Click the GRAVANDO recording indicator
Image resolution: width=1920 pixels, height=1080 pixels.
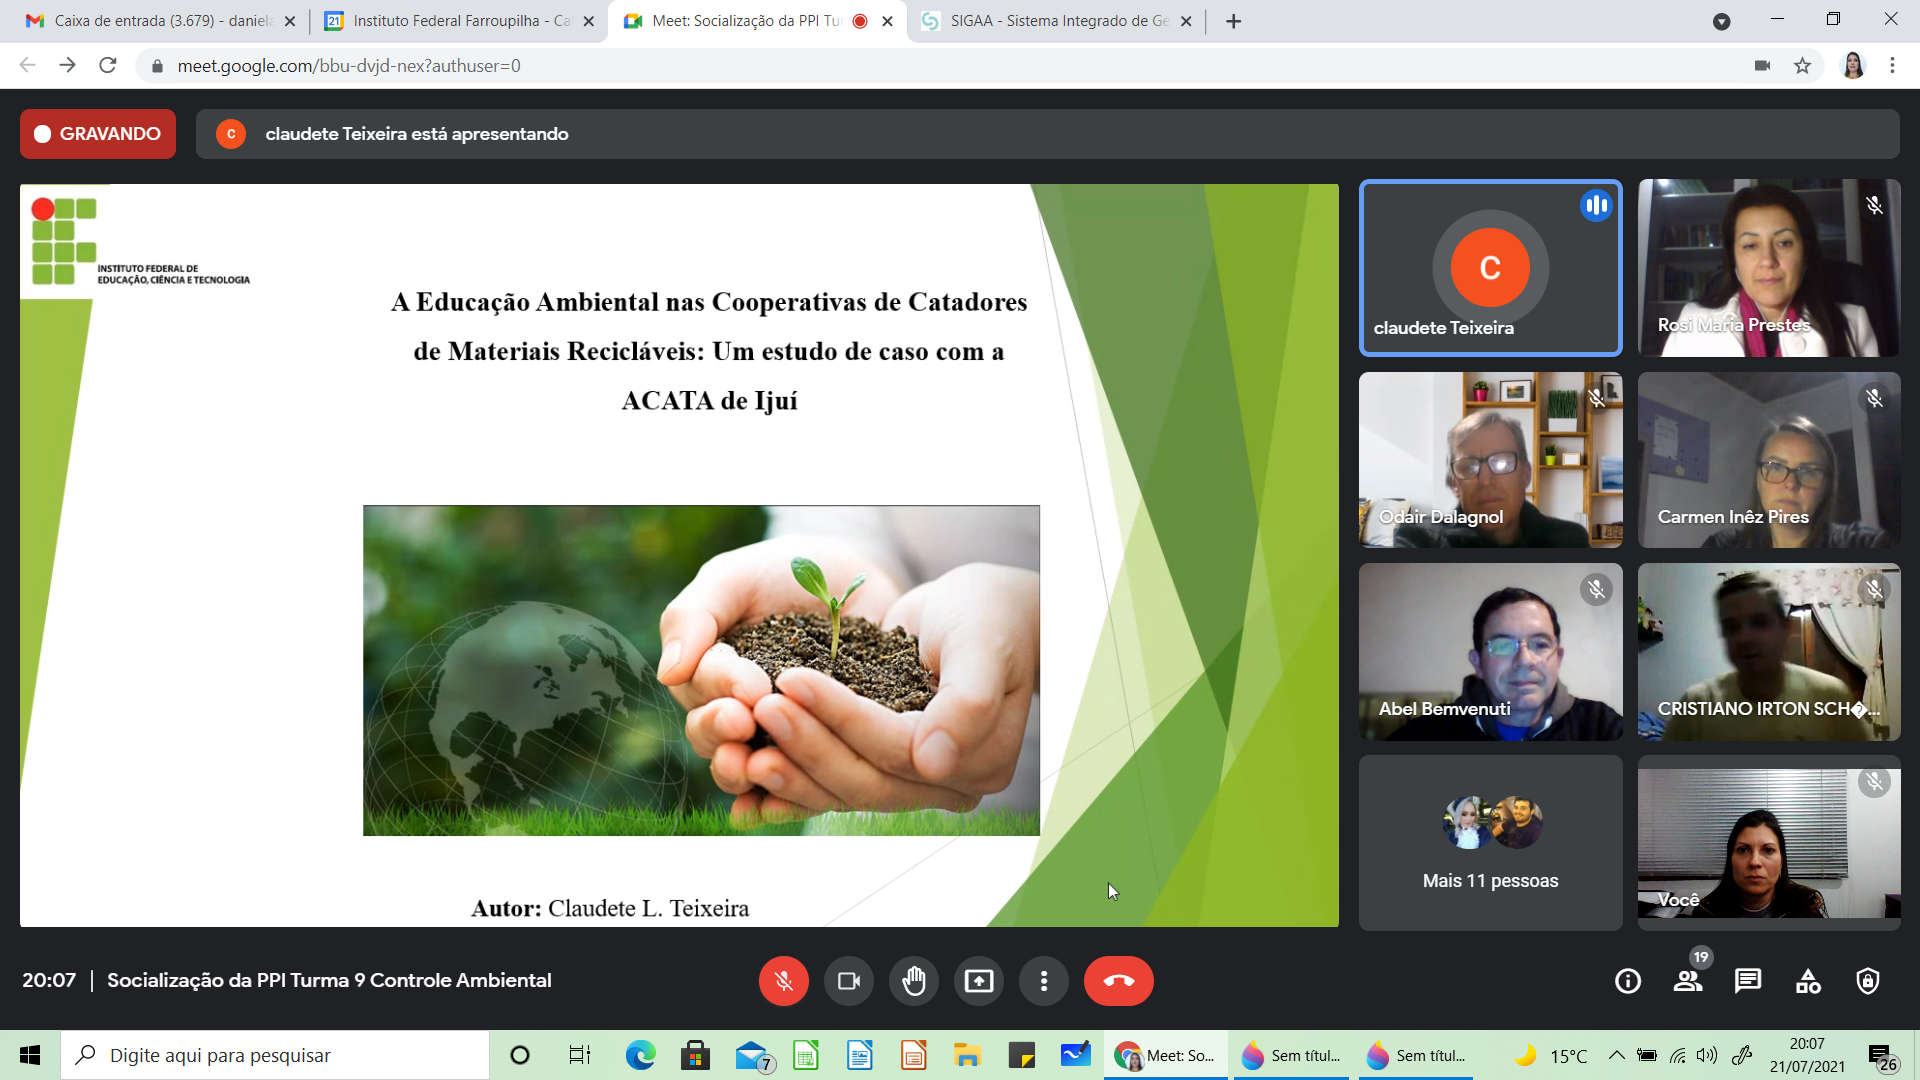pos(98,134)
